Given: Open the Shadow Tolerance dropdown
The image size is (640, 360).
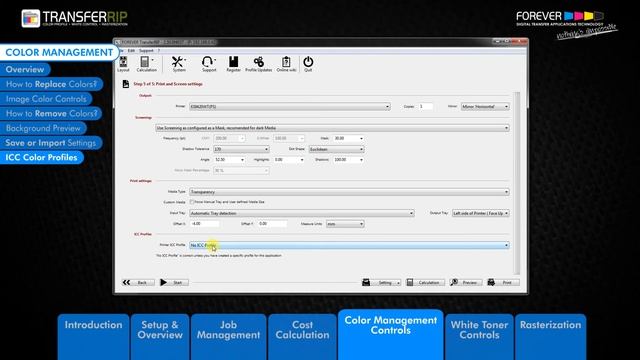Looking at the screenshot, I should click(241, 149).
